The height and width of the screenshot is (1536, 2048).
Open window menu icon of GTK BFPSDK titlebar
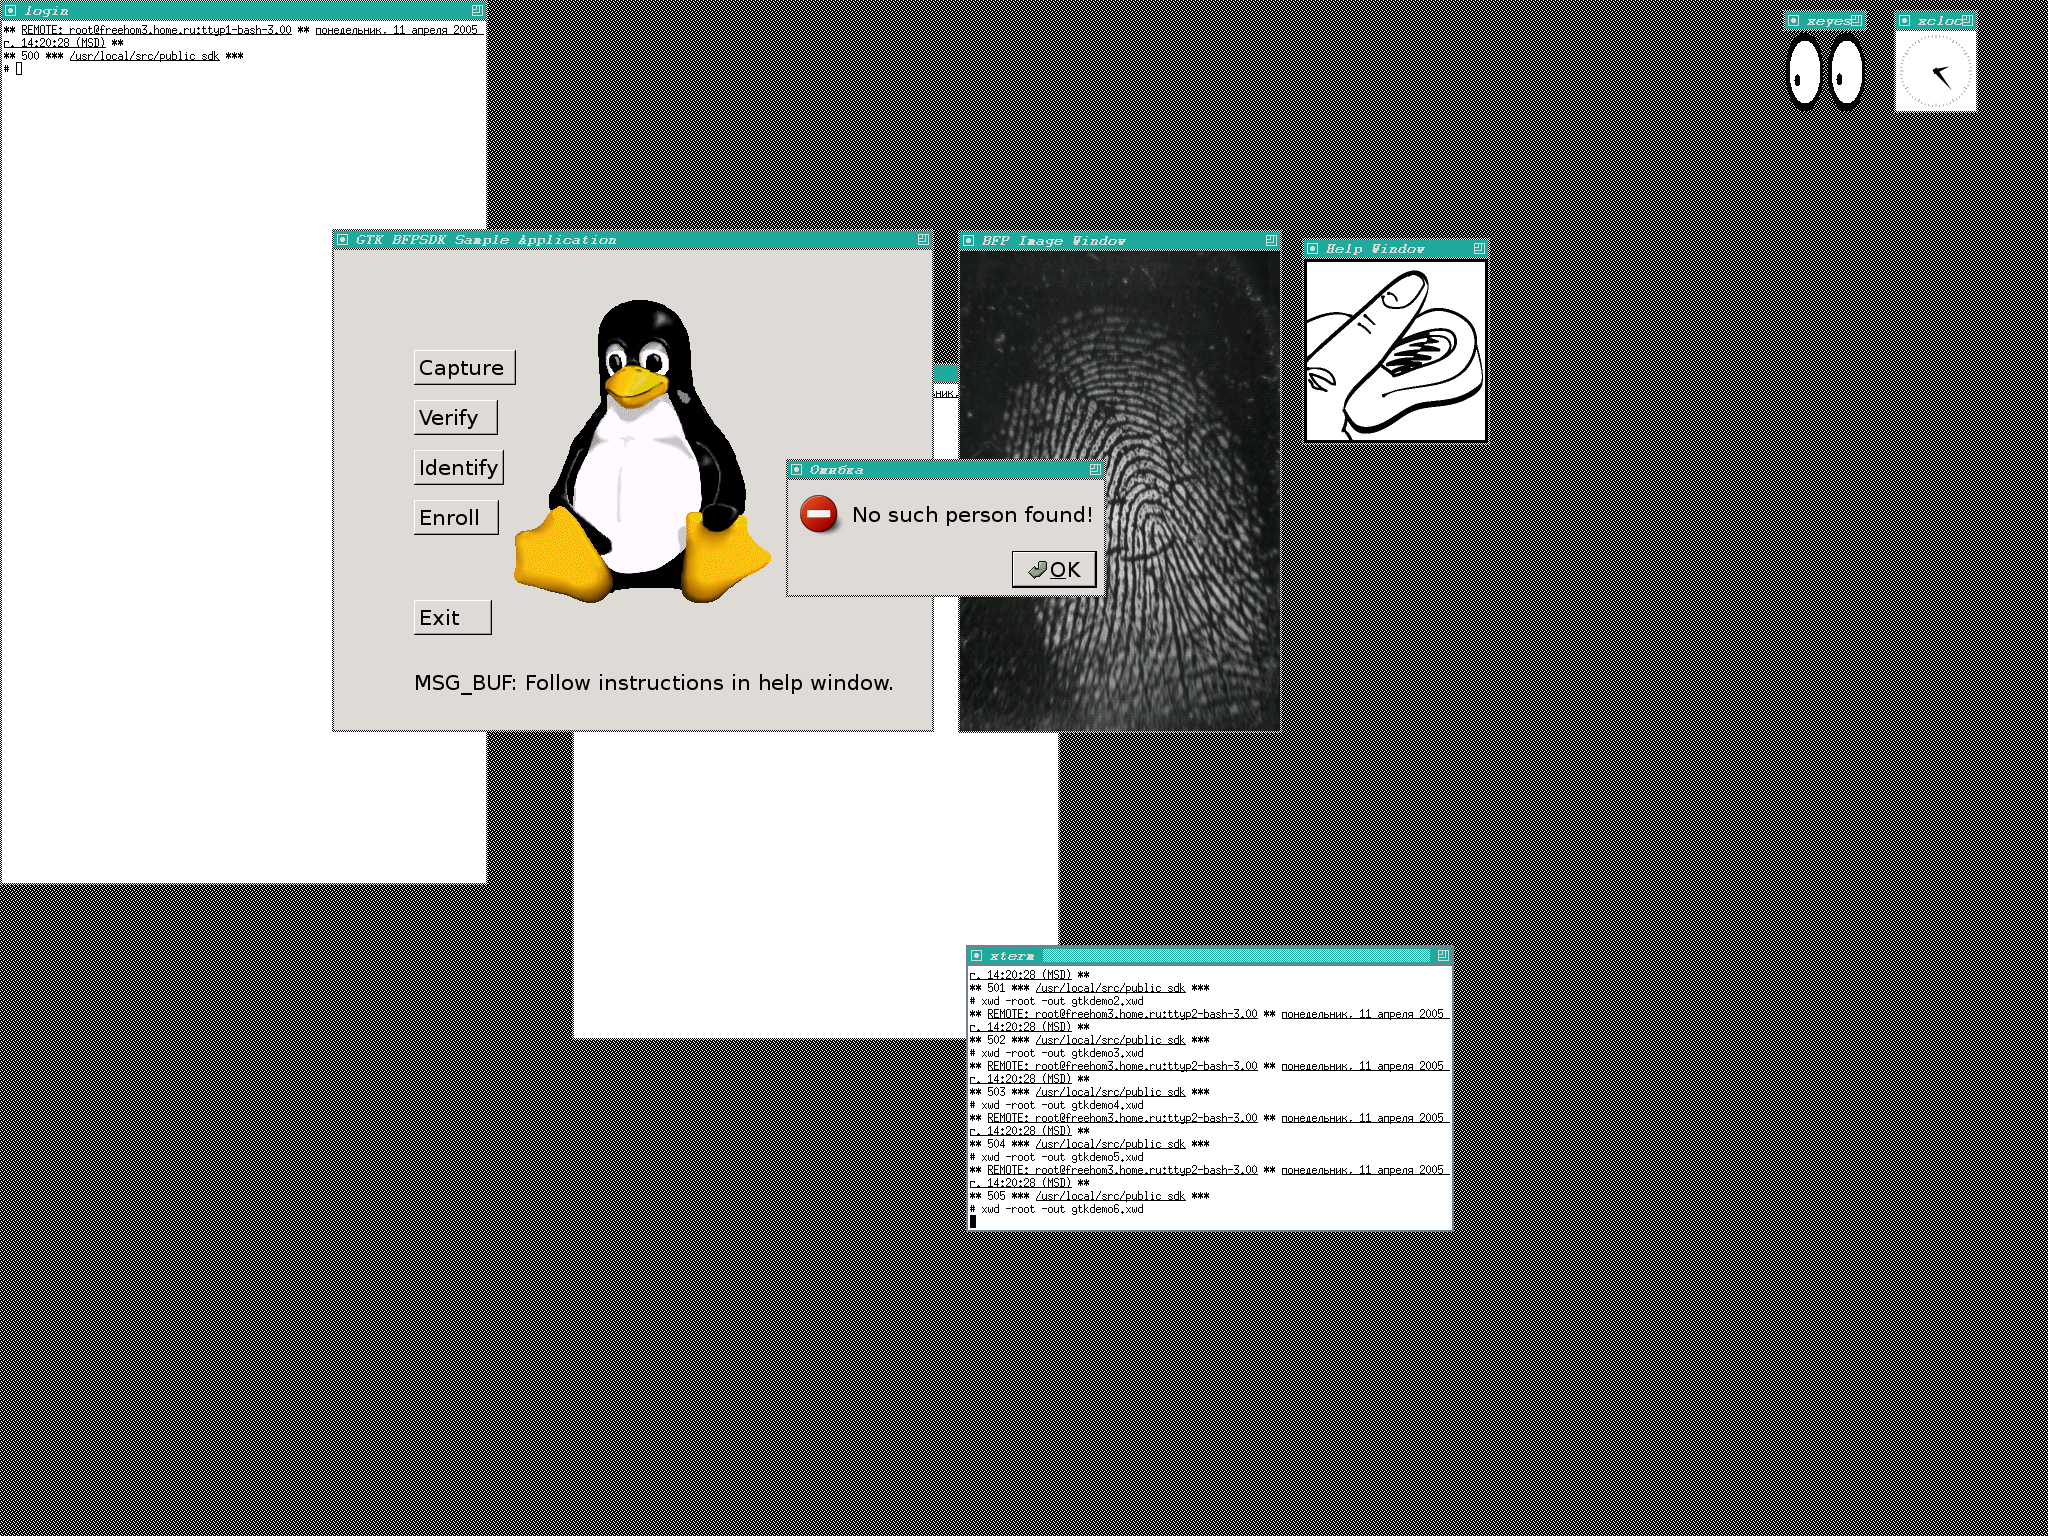[x=343, y=240]
